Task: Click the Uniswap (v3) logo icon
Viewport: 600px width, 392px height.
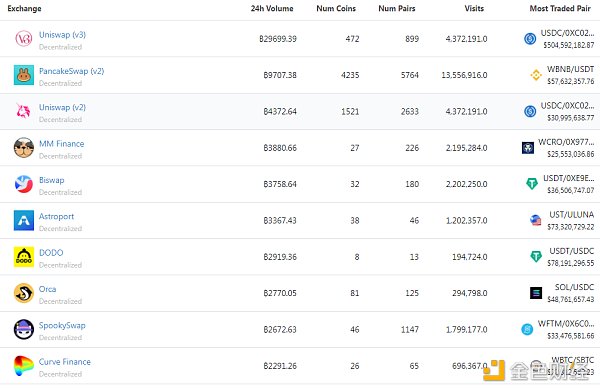Action: (x=24, y=39)
